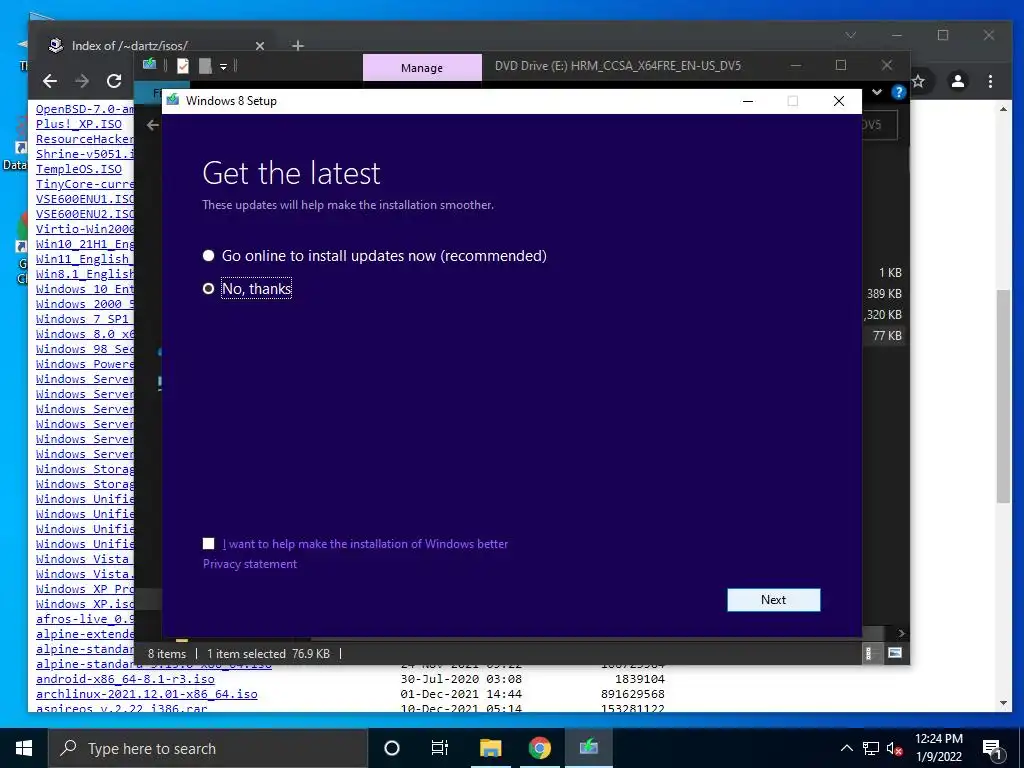This screenshot has height=768, width=1024.
Task: Click the Next button in Setup
Action: (x=773, y=600)
